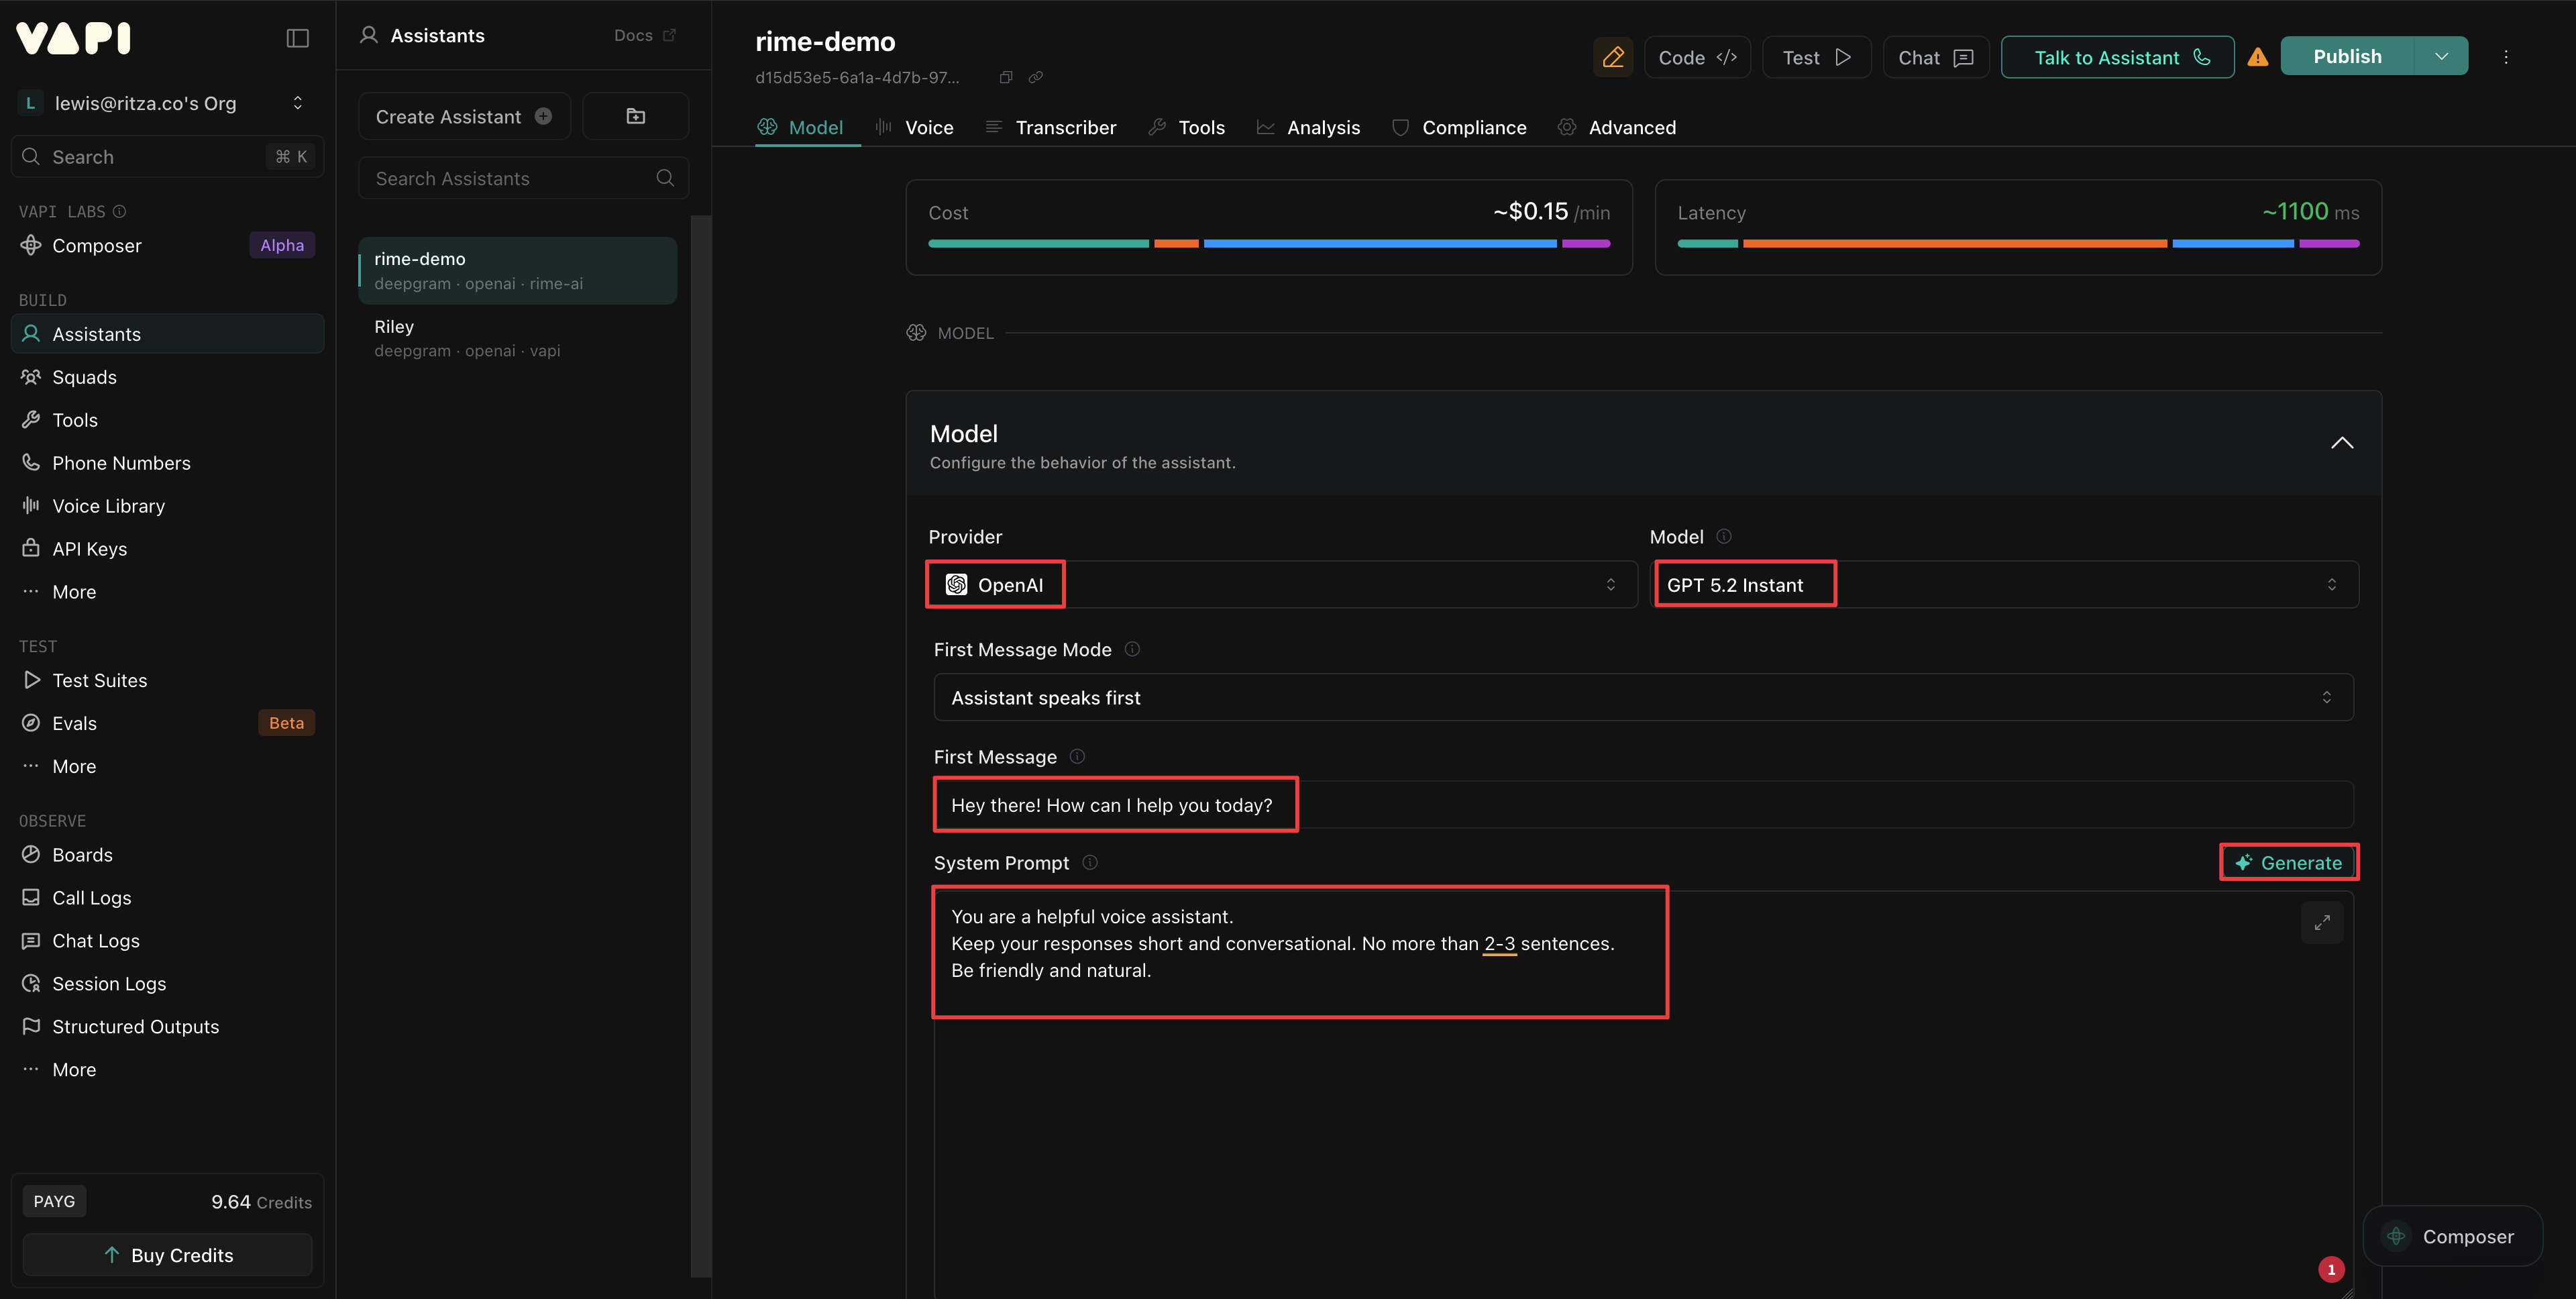Screen dimensions: 2576x1299
Task: Switch to the Transcriber tab
Action: 1065,127
